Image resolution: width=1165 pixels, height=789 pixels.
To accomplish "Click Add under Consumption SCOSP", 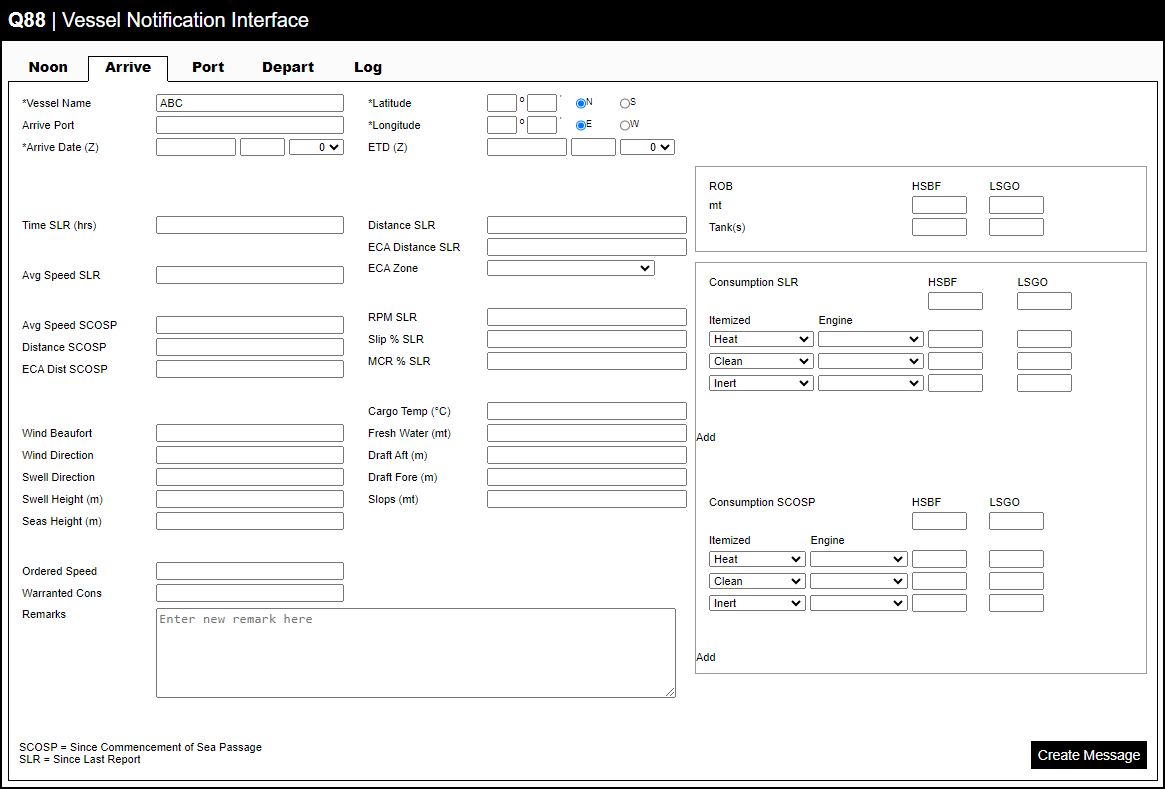I will 706,657.
